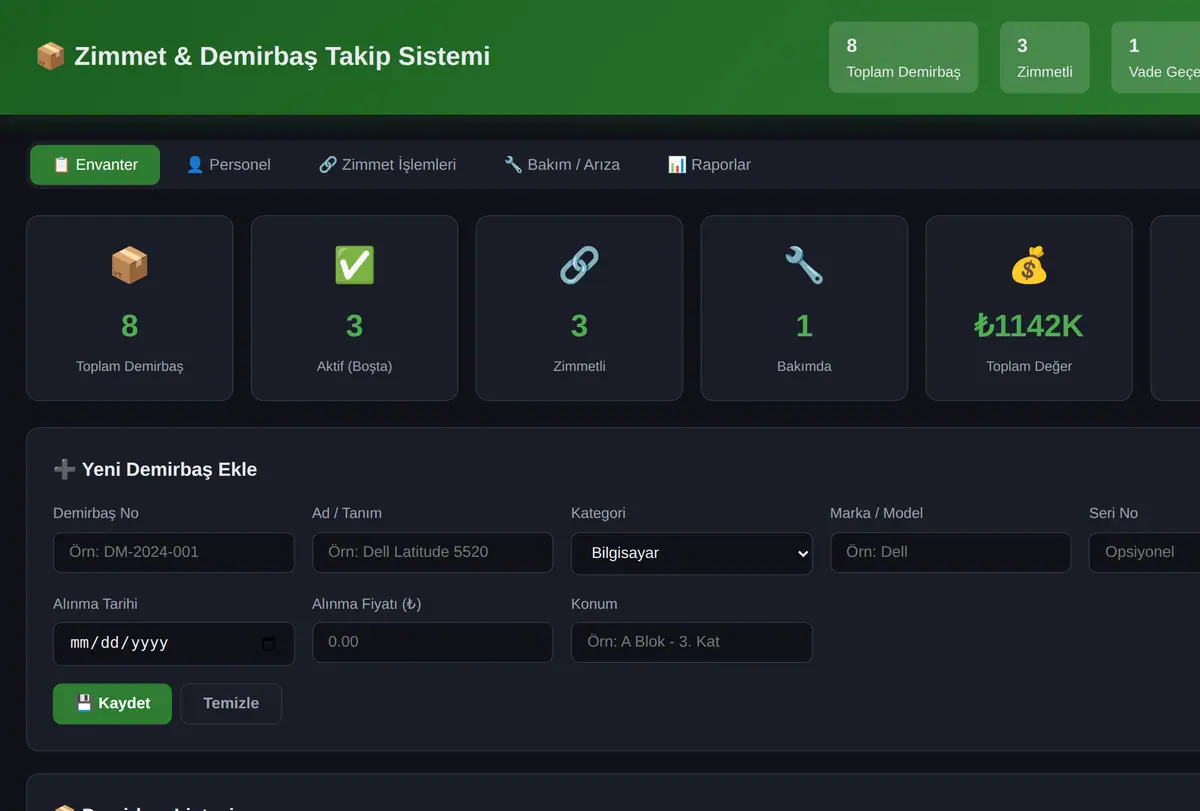This screenshot has width=1200, height=811.
Task: Go to the Zimmet İşlemleri tab
Action: (x=387, y=165)
